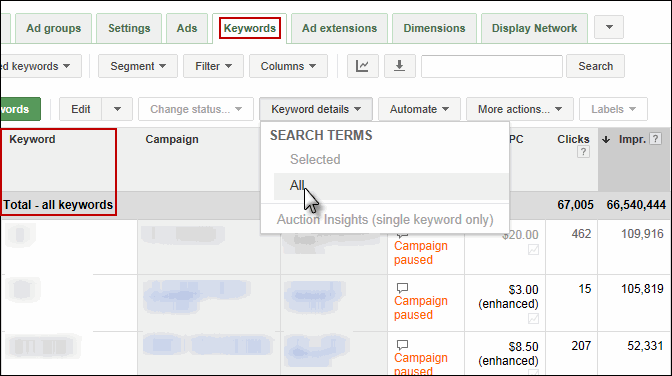The height and width of the screenshot is (376, 672).
Task: Sort by the Campaign column header
Action: [x=172, y=139]
